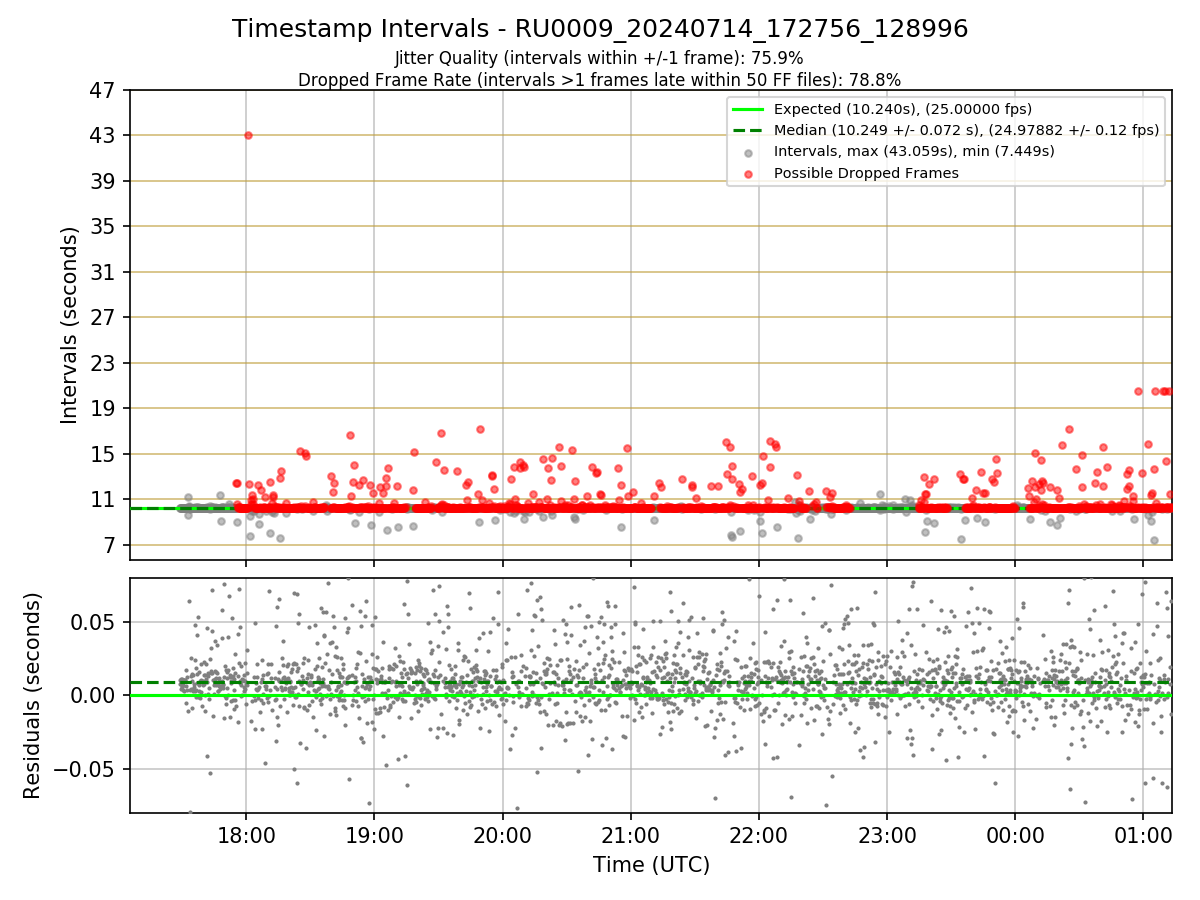Image resolution: width=1200 pixels, height=900 pixels.
Task: Click the Residuals (seconds) axis label
Action: tap(33, 696)
